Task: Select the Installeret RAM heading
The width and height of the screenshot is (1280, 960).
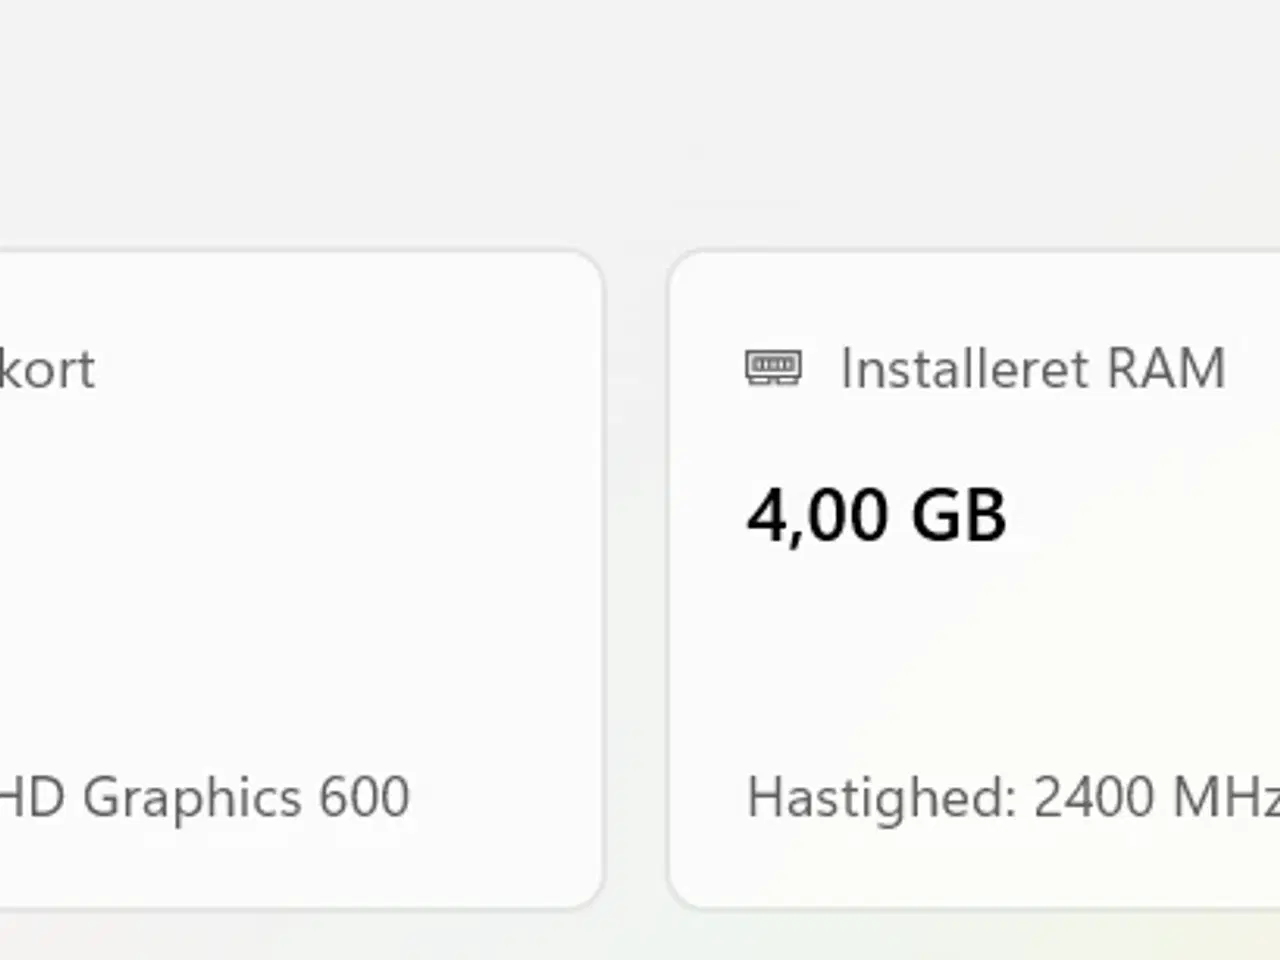Action: [x=1032, y=368]
